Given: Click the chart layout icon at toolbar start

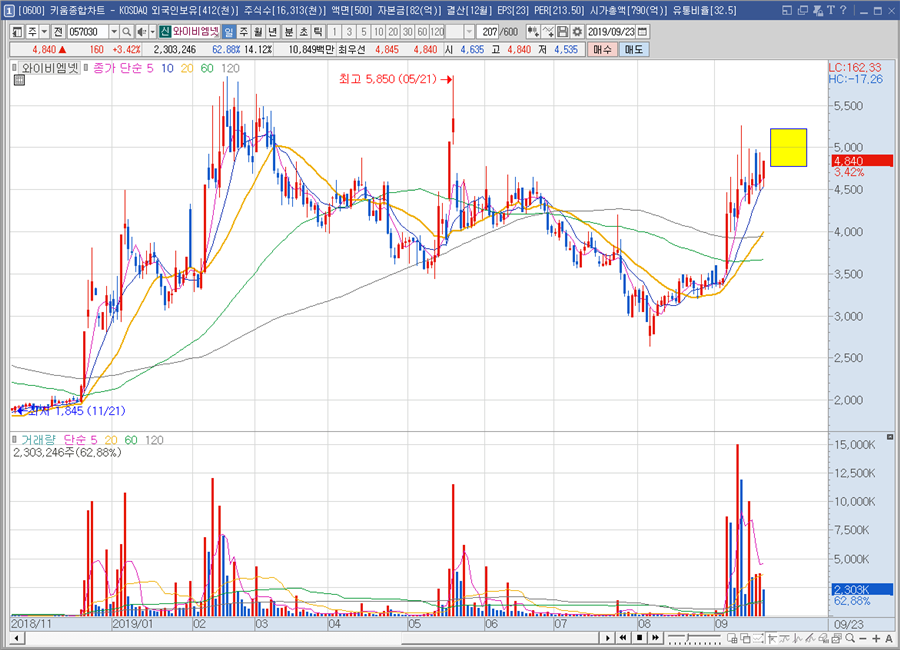Looking at the screenshot, I should click(x=17, y=32).
